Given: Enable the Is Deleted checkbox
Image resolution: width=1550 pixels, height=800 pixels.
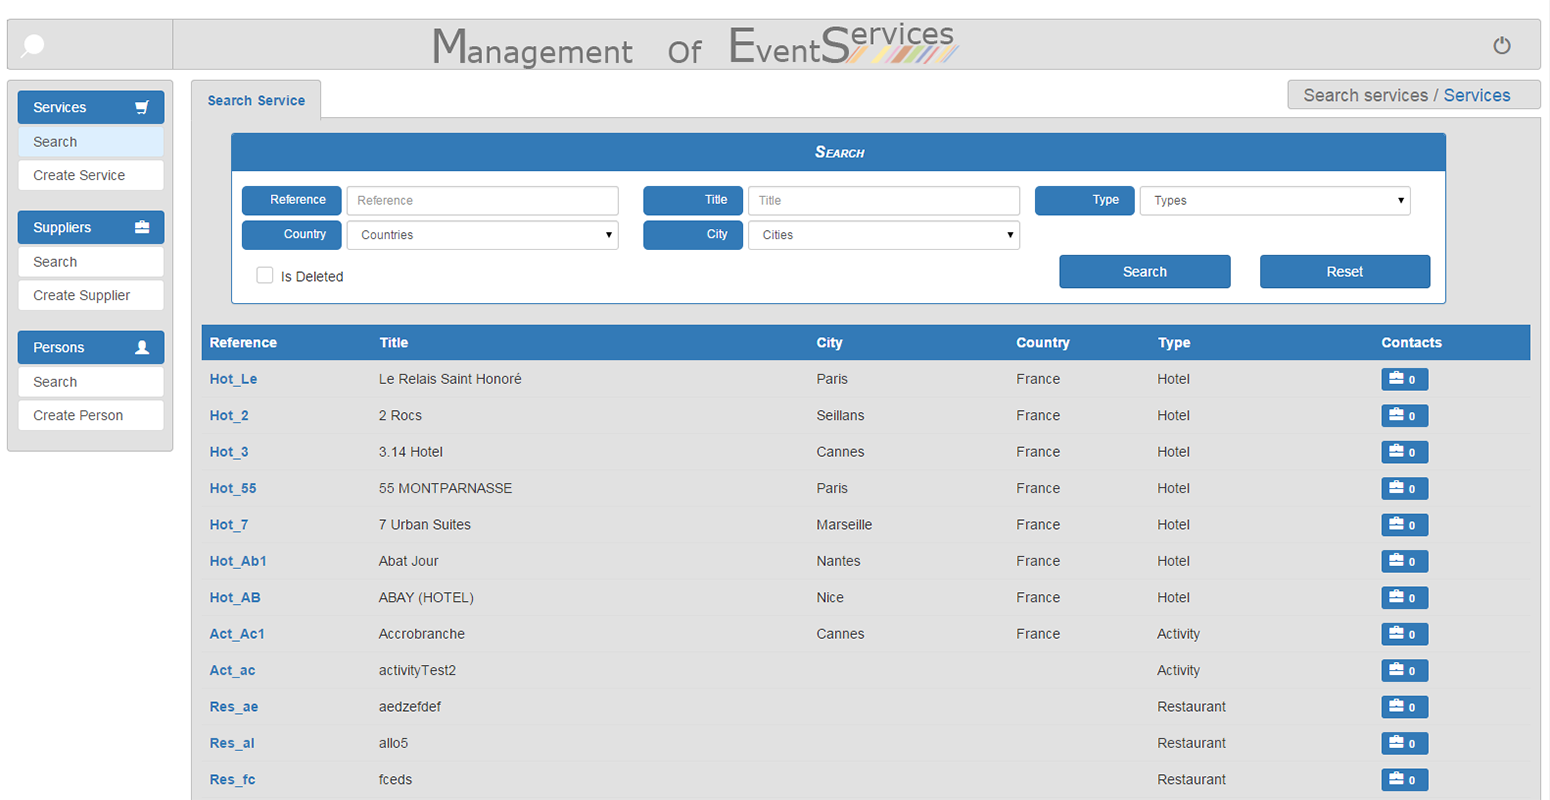Looking at the screenshot, I should 264,274.
